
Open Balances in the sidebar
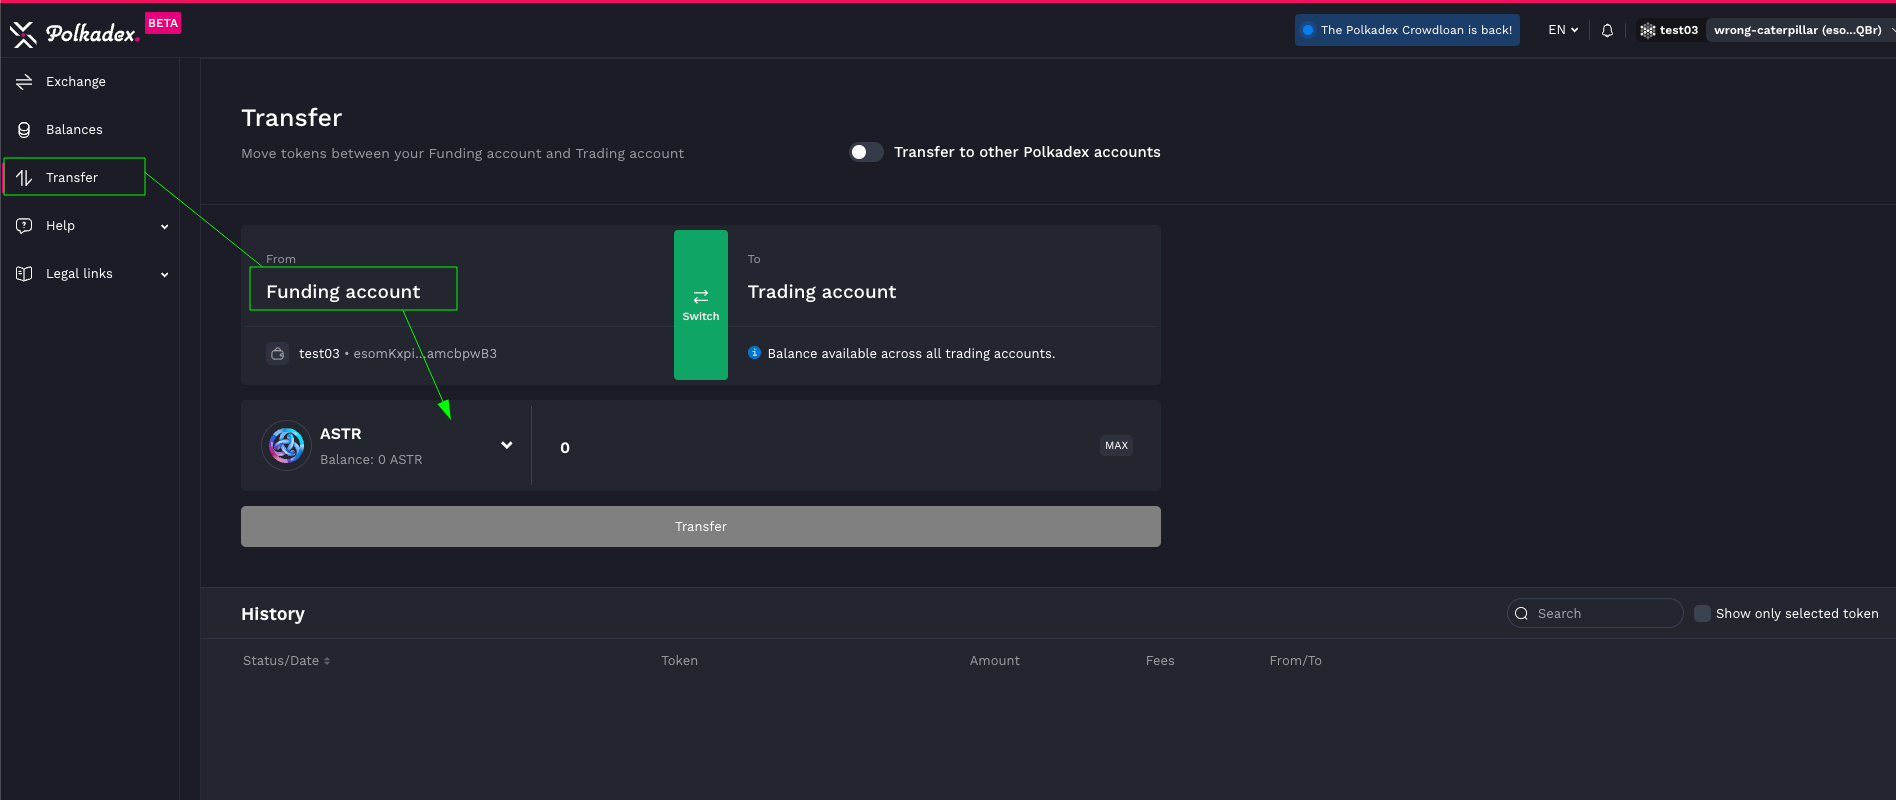[x=74, y=130]
